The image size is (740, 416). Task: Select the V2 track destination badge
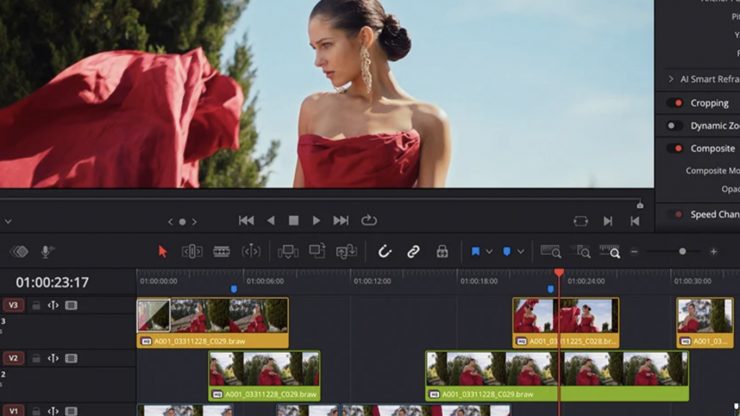(x=13, y=358)
